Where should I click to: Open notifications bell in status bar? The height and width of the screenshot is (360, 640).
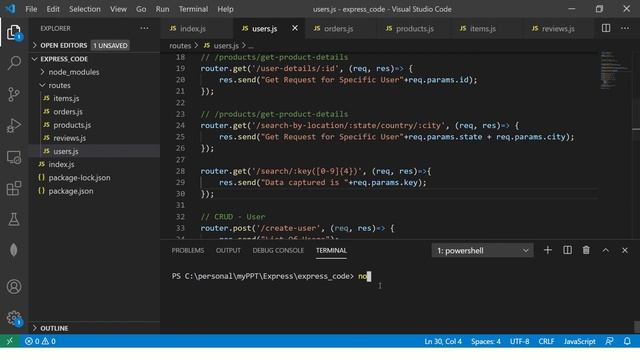627,341
